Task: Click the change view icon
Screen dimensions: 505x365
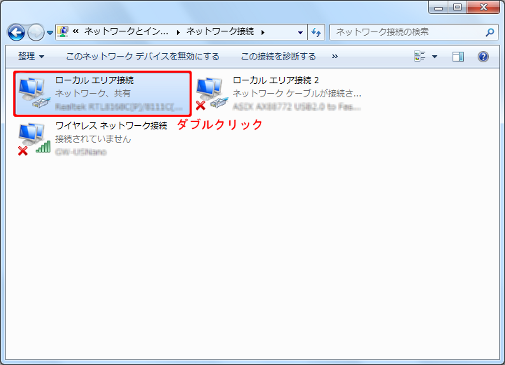Action: tap(420, 56)
